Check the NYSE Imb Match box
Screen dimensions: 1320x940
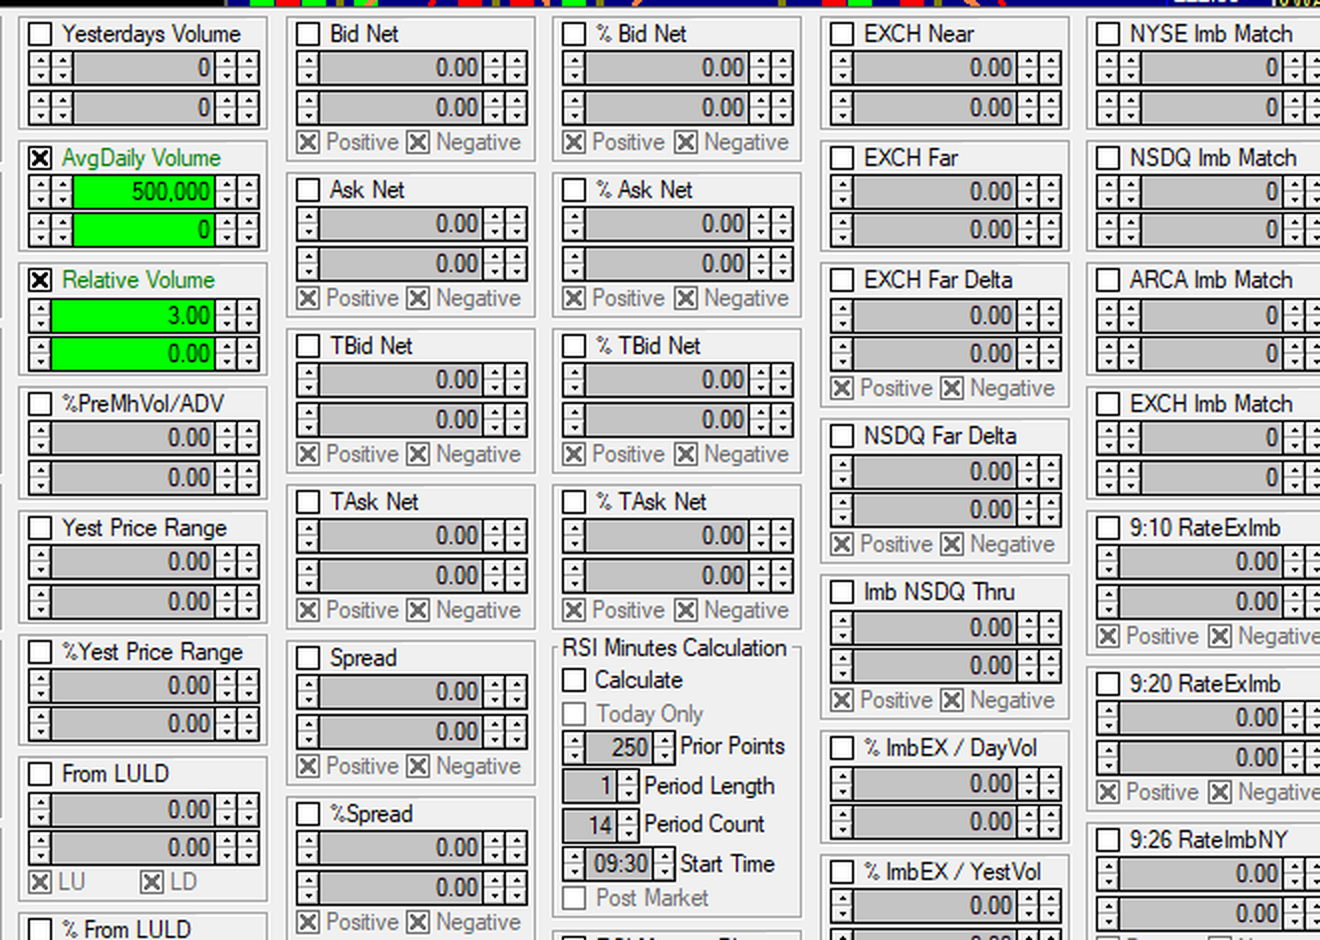pyautogui.click(x=1108, y=34)
